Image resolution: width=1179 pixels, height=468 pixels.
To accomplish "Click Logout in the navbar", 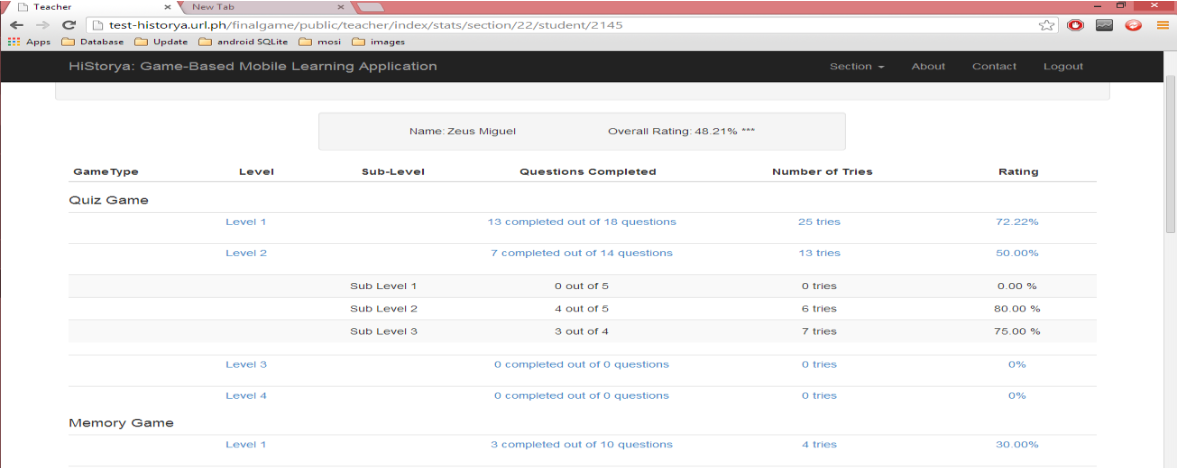I will pos(1062,66).
